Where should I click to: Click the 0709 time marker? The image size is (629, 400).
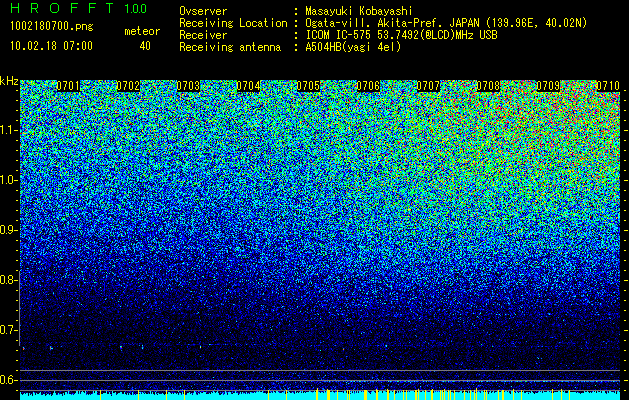coord(548,86)
